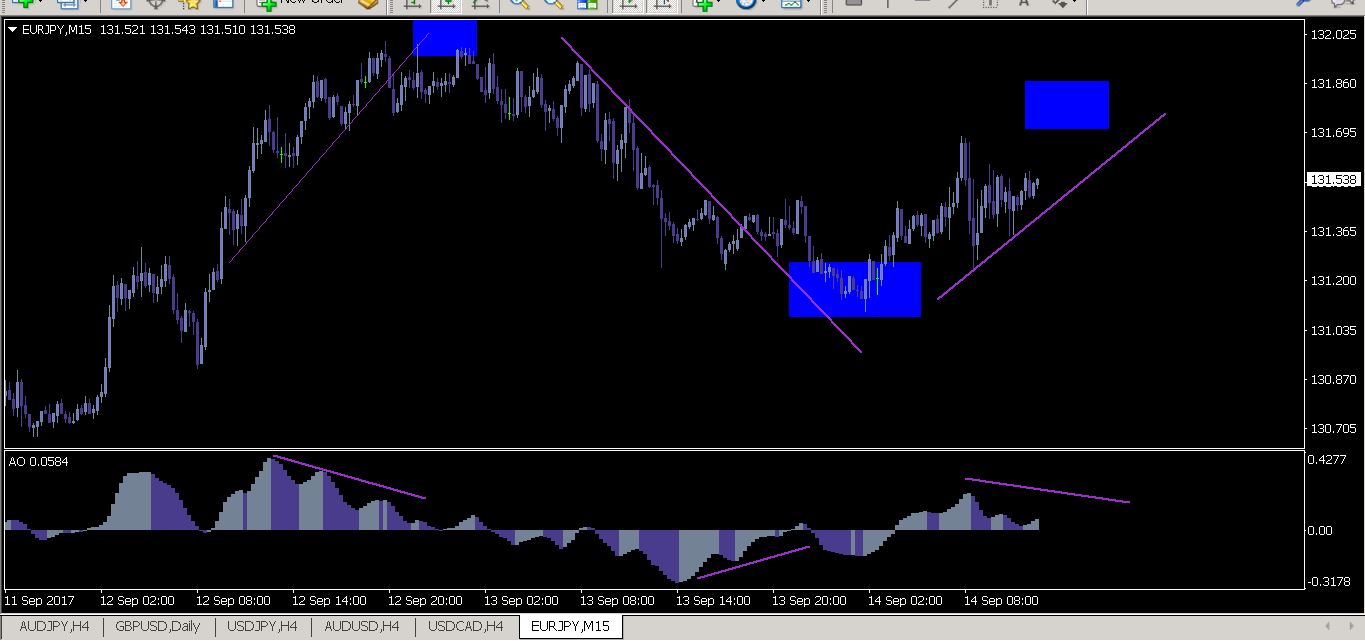Image resolution: width=1365 pixels, height=641 pixels.
Task: Click the 130.705 price scale label
Action: point(1333,429)
